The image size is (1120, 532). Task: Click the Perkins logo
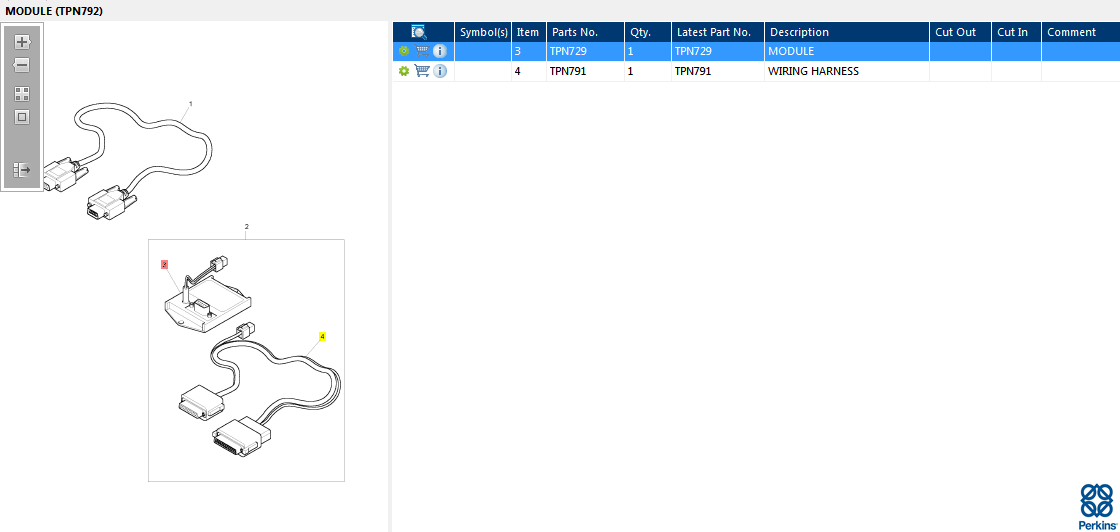[1096, 506]
